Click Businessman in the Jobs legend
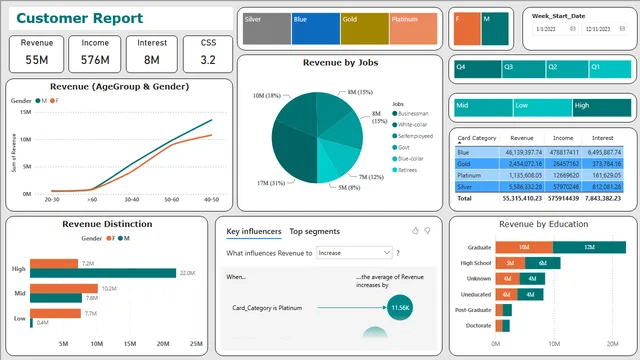The height and width of the screenshot is (360, 640). 411,113
